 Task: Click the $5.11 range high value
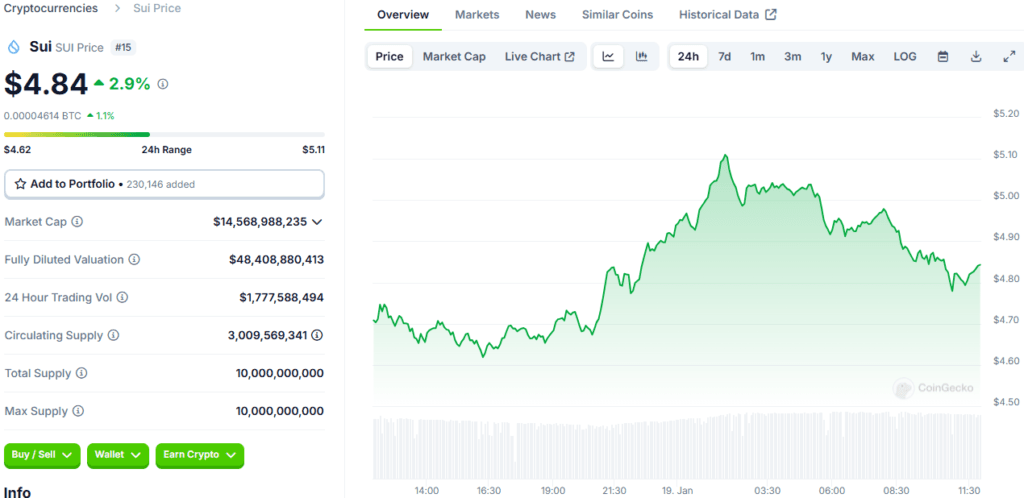[x=313, y=149]
